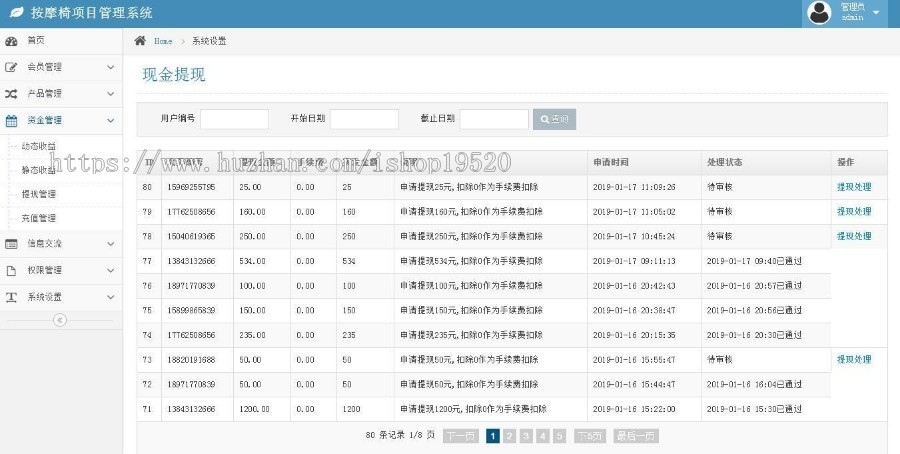900x454 pixels.
Task: Focus the 开始日期 input field
Action: 364,119
